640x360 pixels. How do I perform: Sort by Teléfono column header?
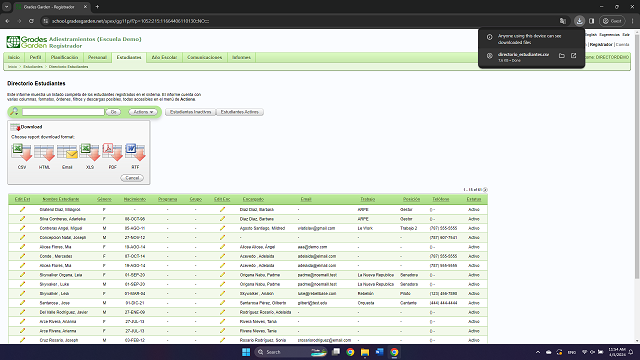(x=441, y=199)
